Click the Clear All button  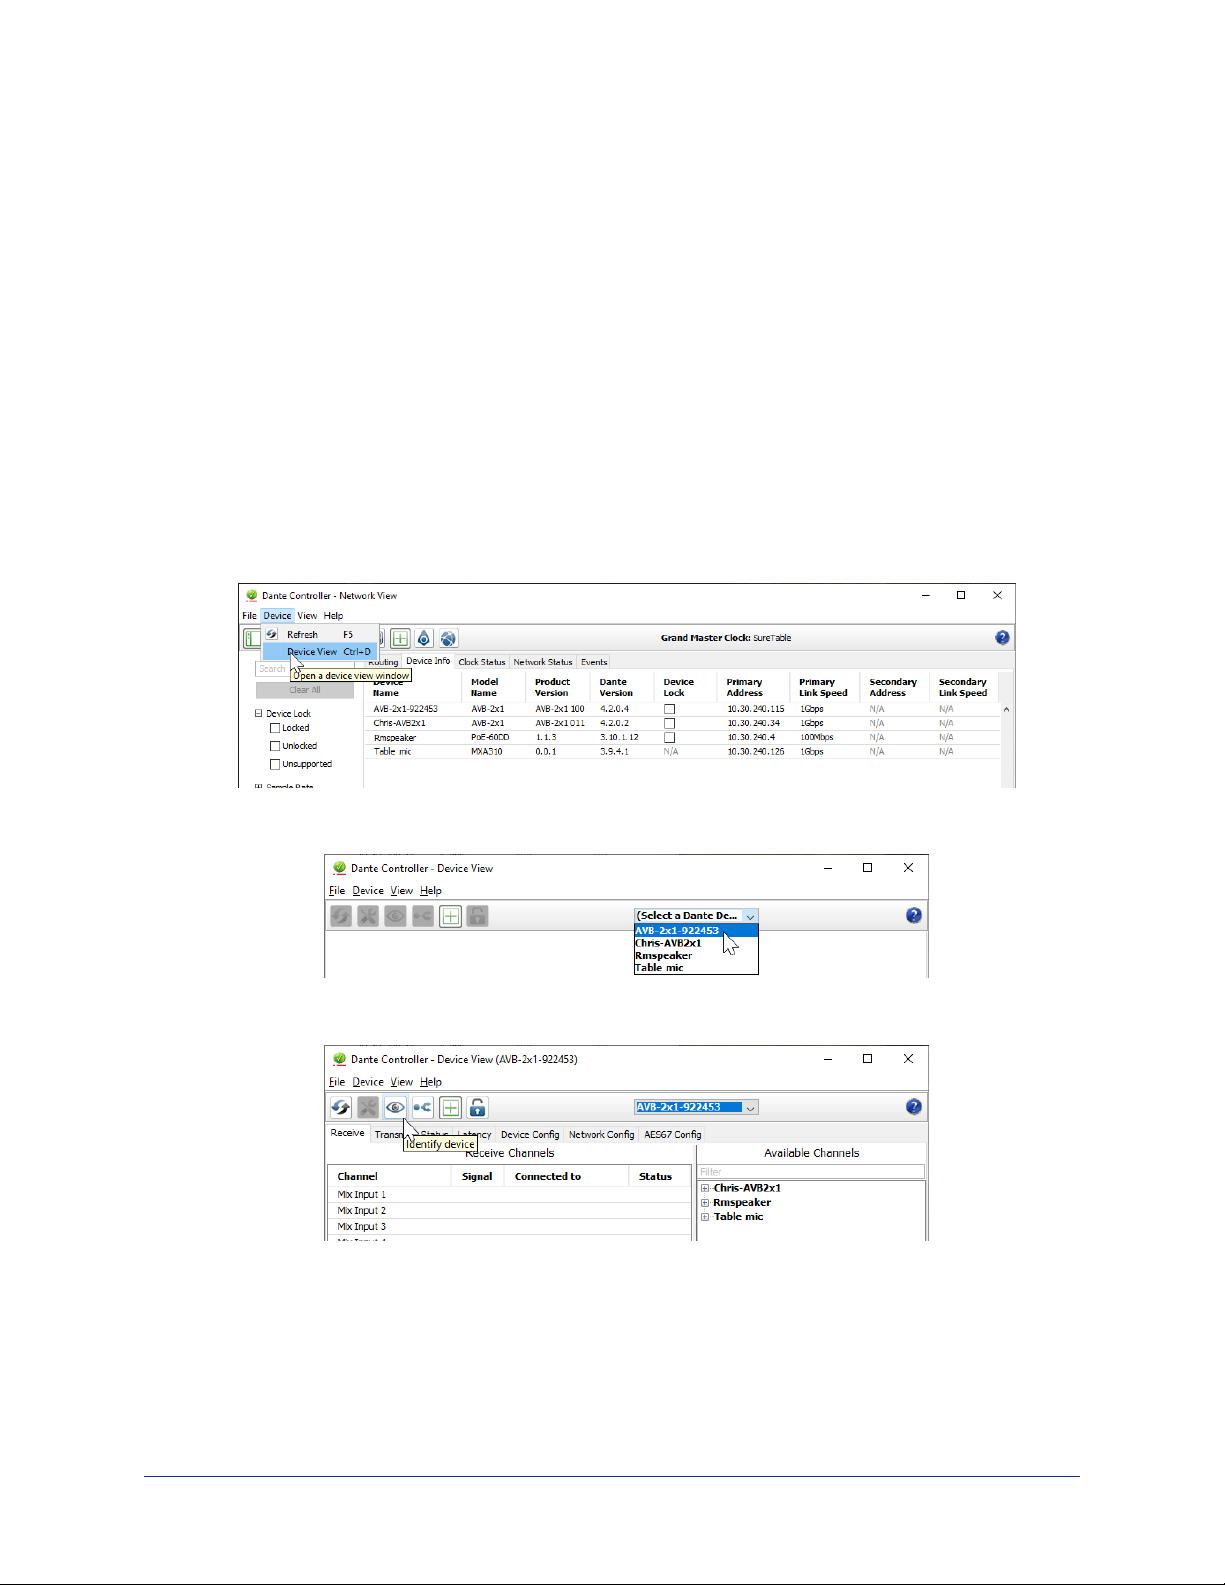pos(305,690)
